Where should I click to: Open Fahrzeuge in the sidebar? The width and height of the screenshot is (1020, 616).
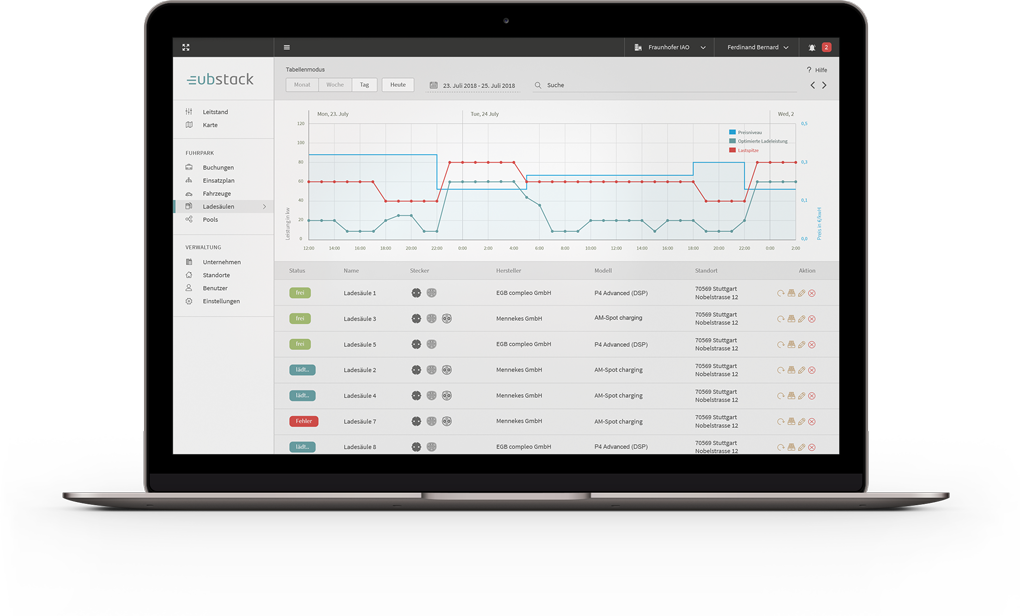coord(217,194)
